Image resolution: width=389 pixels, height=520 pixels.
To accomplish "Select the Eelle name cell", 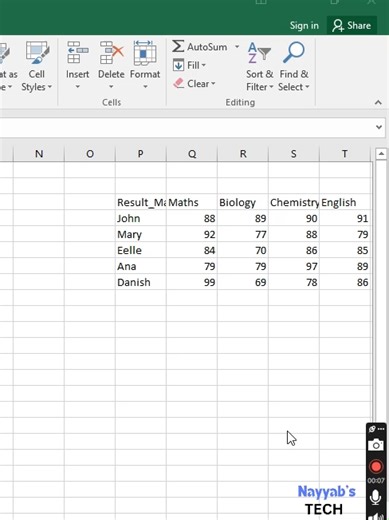I will coord(141,250).
